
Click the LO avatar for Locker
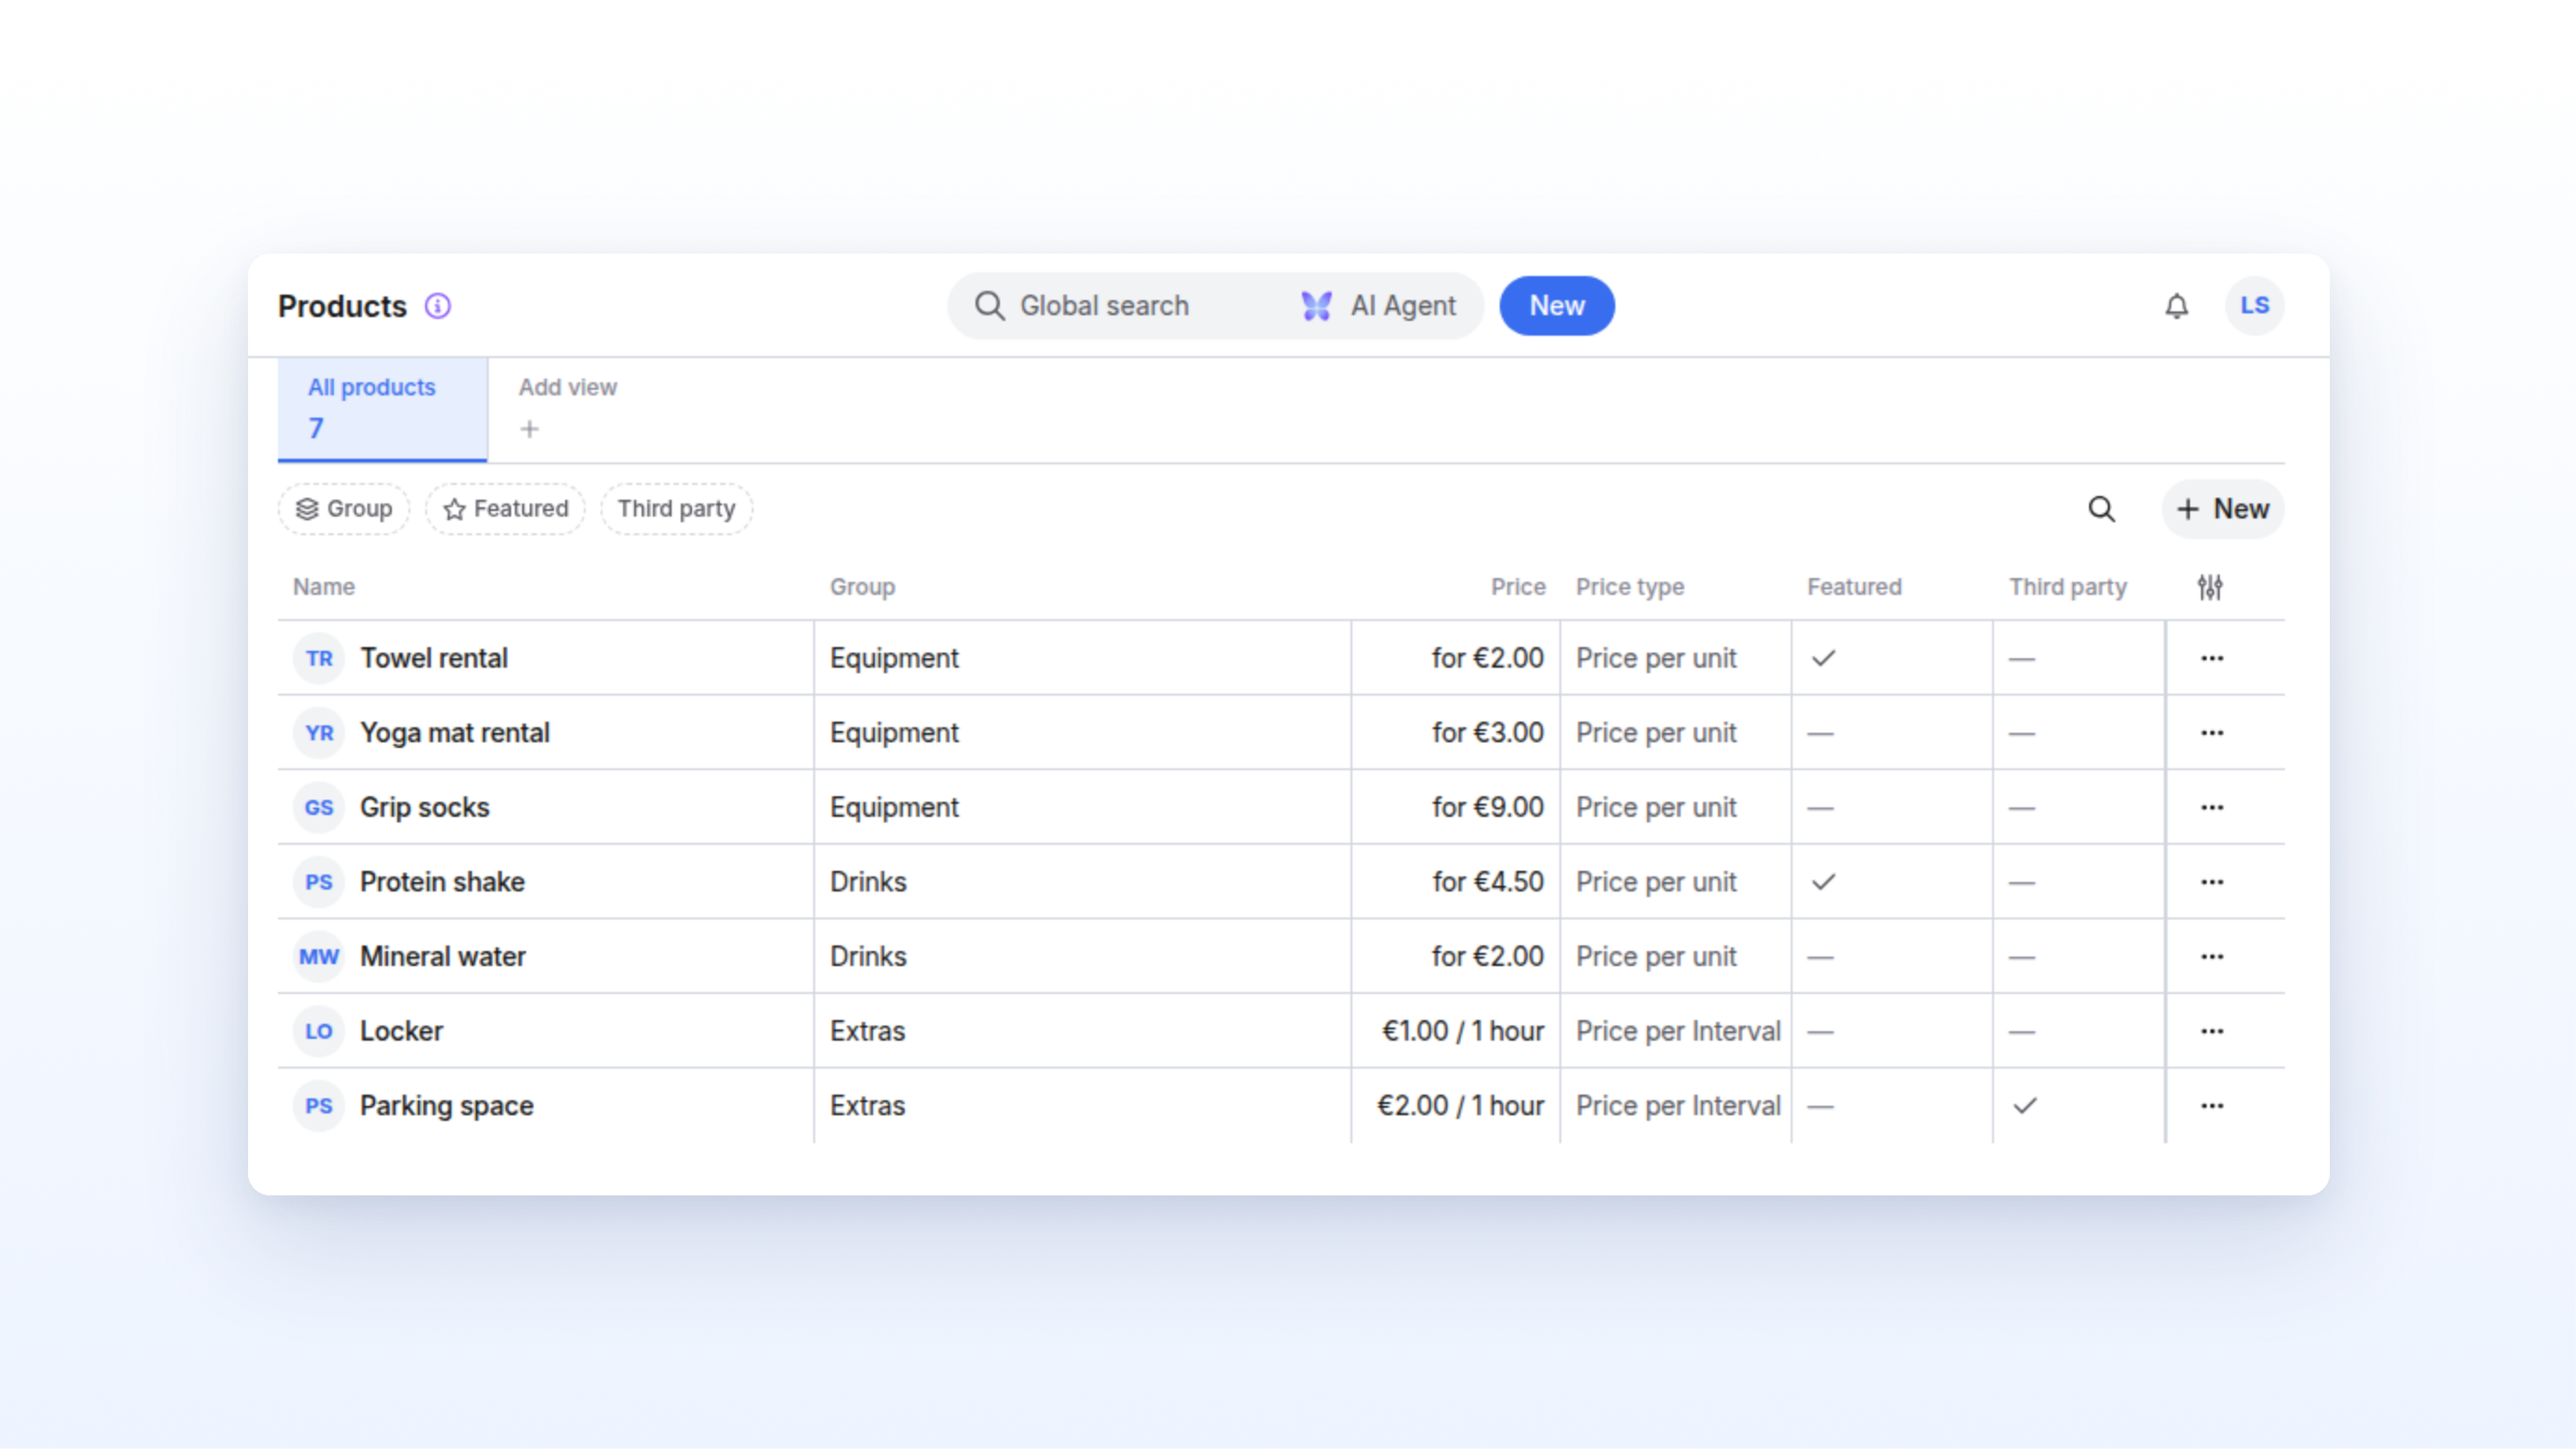point(319,1031)
